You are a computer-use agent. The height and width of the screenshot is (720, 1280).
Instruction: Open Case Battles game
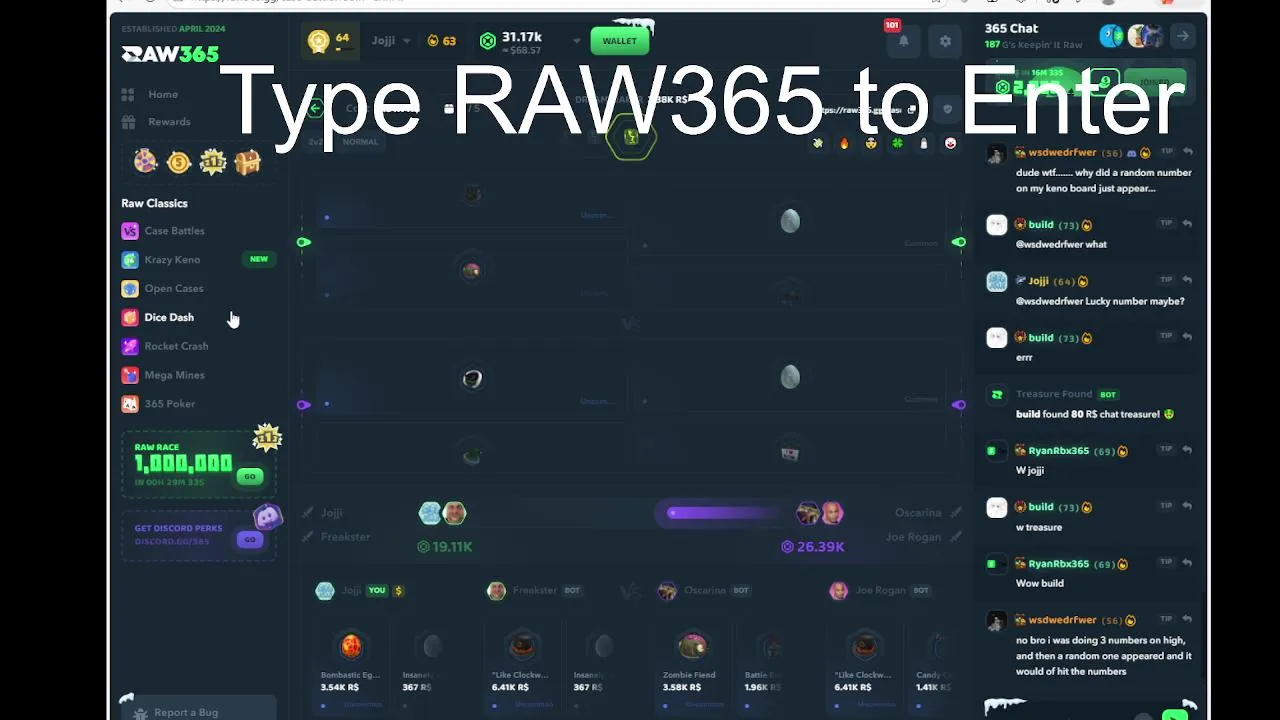pos(174,231)
